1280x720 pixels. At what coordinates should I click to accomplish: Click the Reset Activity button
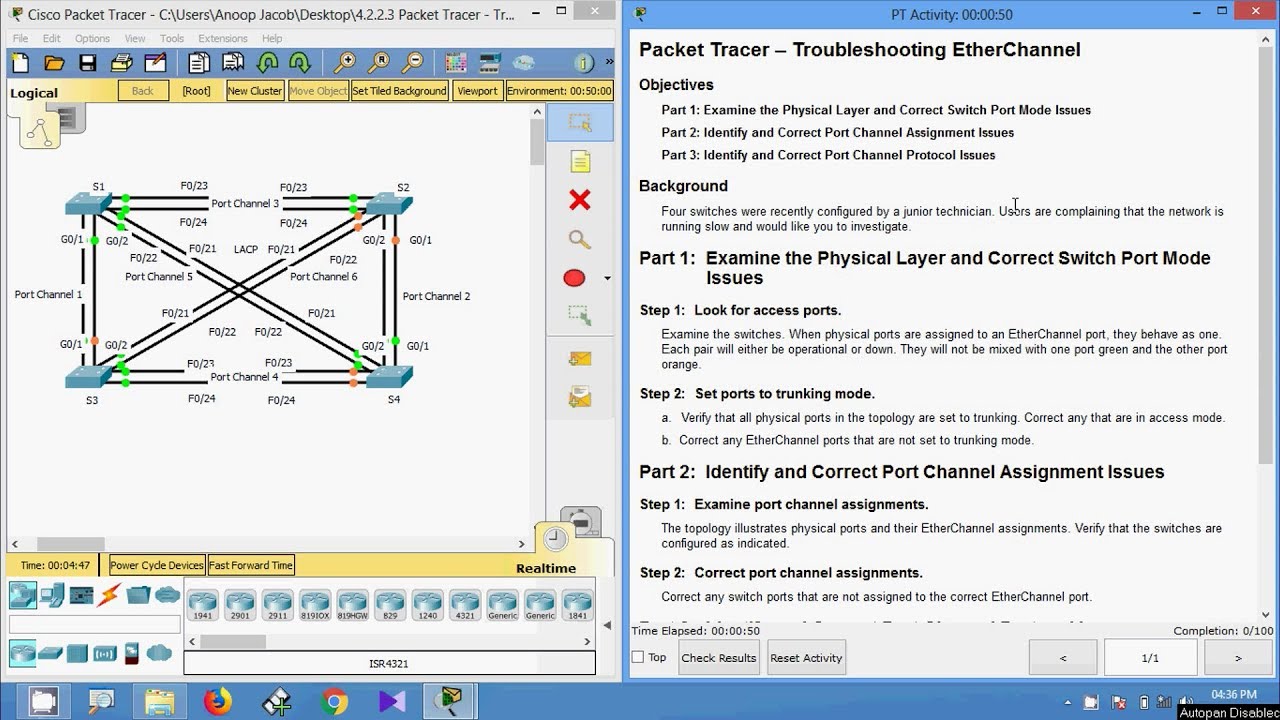click(807, 658)
